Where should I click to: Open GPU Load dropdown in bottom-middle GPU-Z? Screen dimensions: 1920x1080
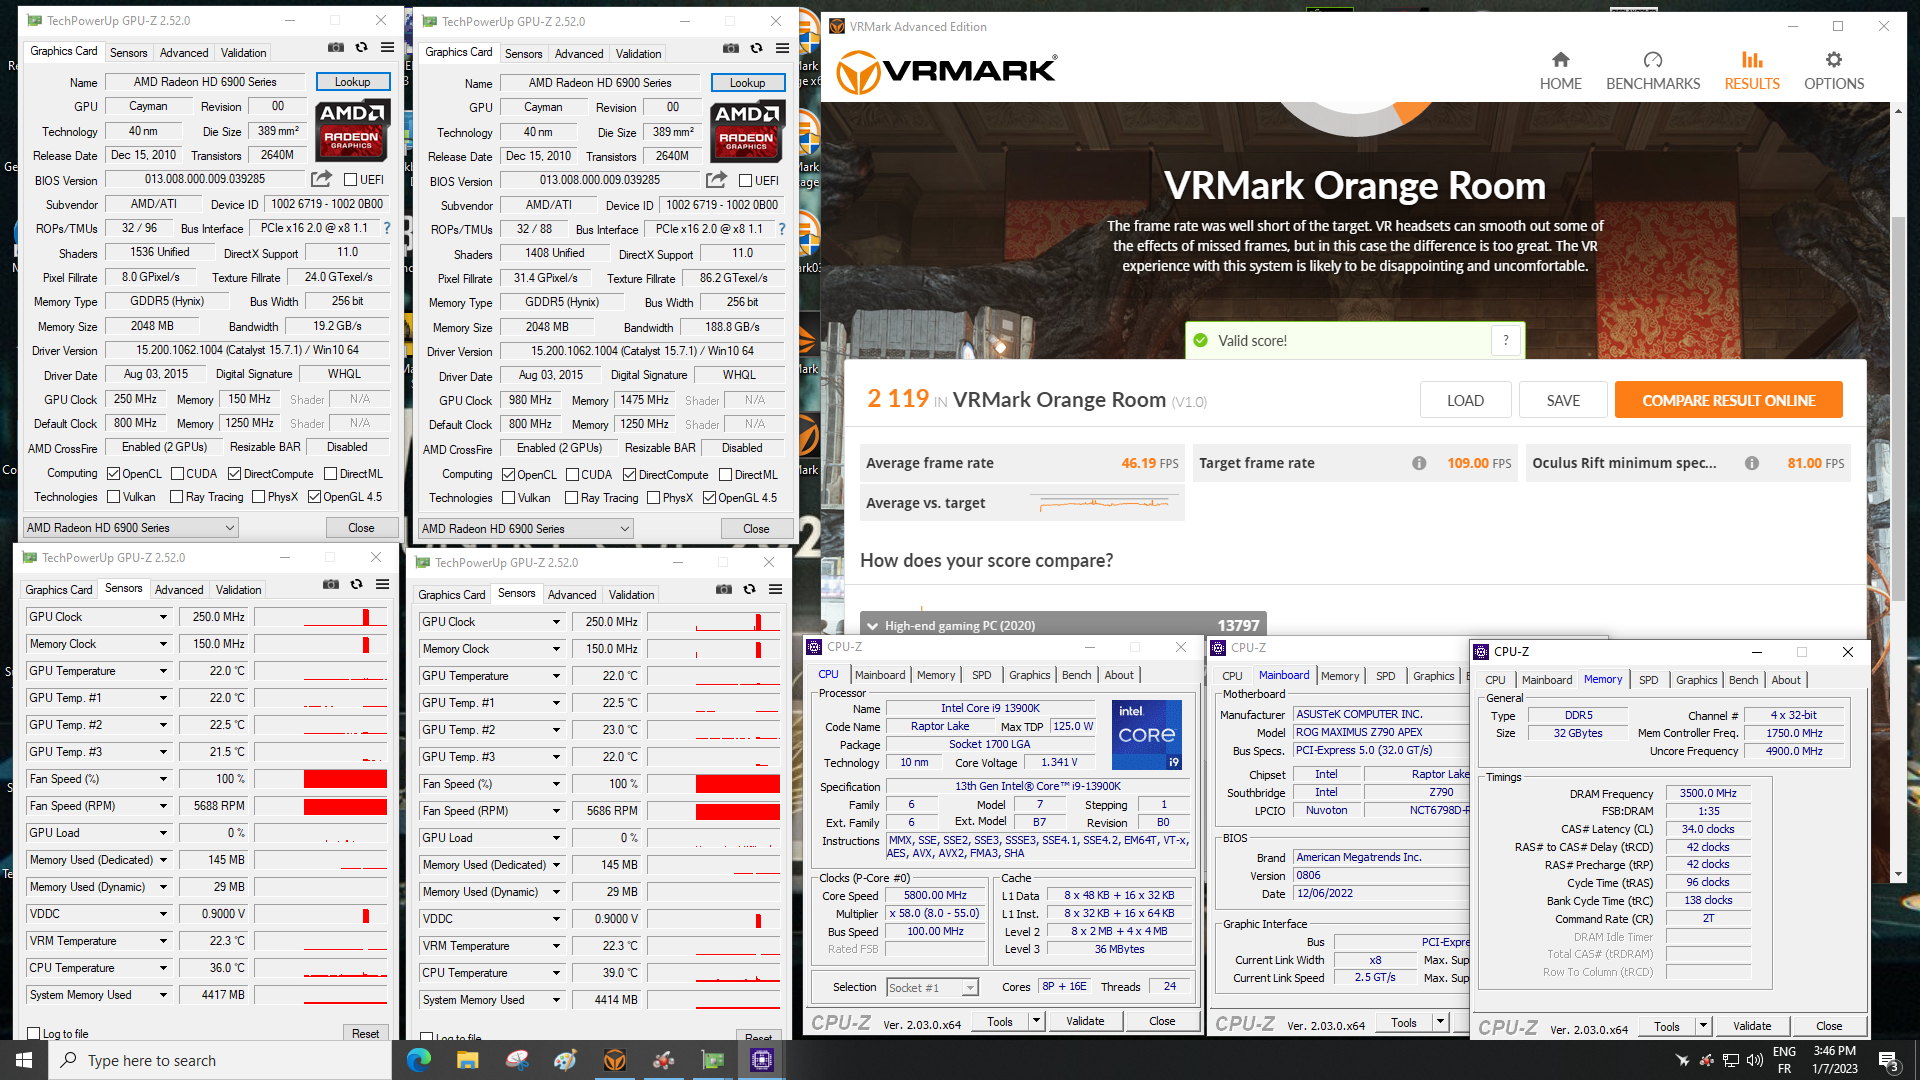click(556, 838)
